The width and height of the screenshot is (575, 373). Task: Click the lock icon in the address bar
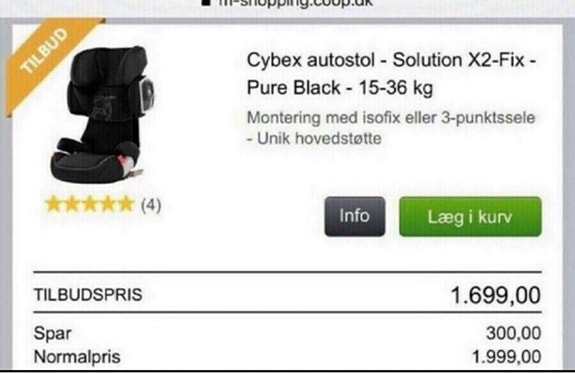point(206,2)
